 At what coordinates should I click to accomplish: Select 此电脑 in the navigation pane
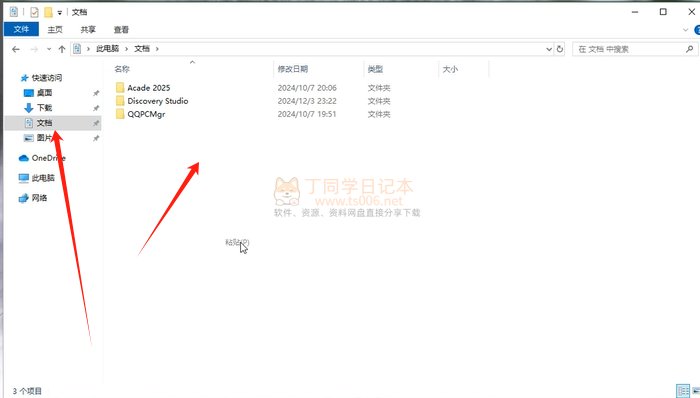pos(43,178)
